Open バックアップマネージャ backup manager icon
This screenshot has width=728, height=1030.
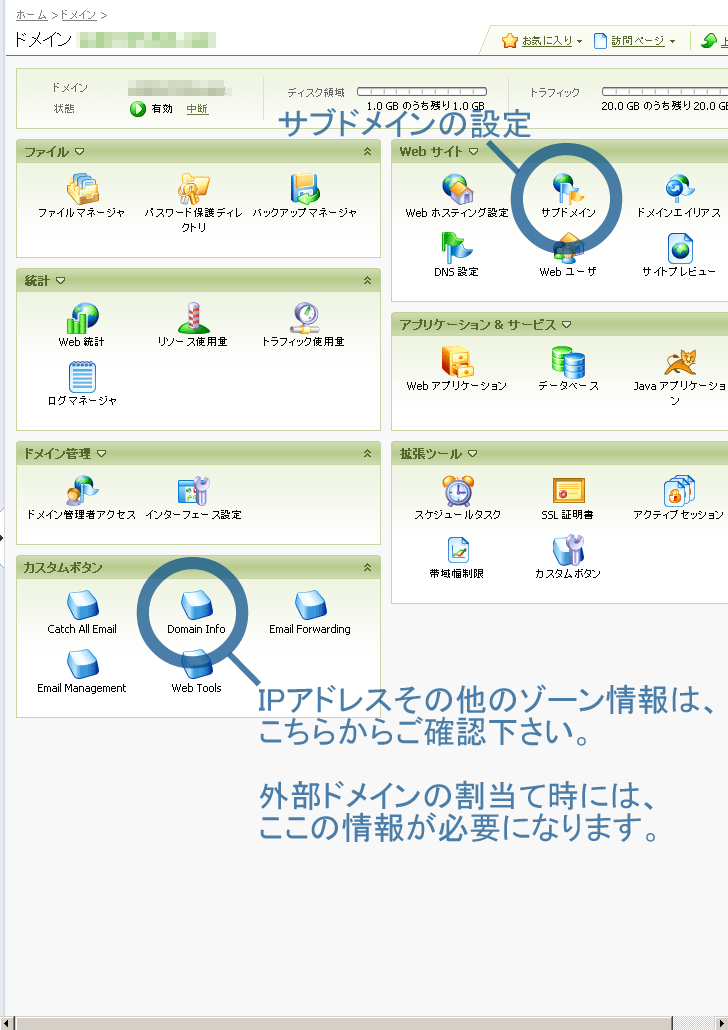tap(305, 189)
